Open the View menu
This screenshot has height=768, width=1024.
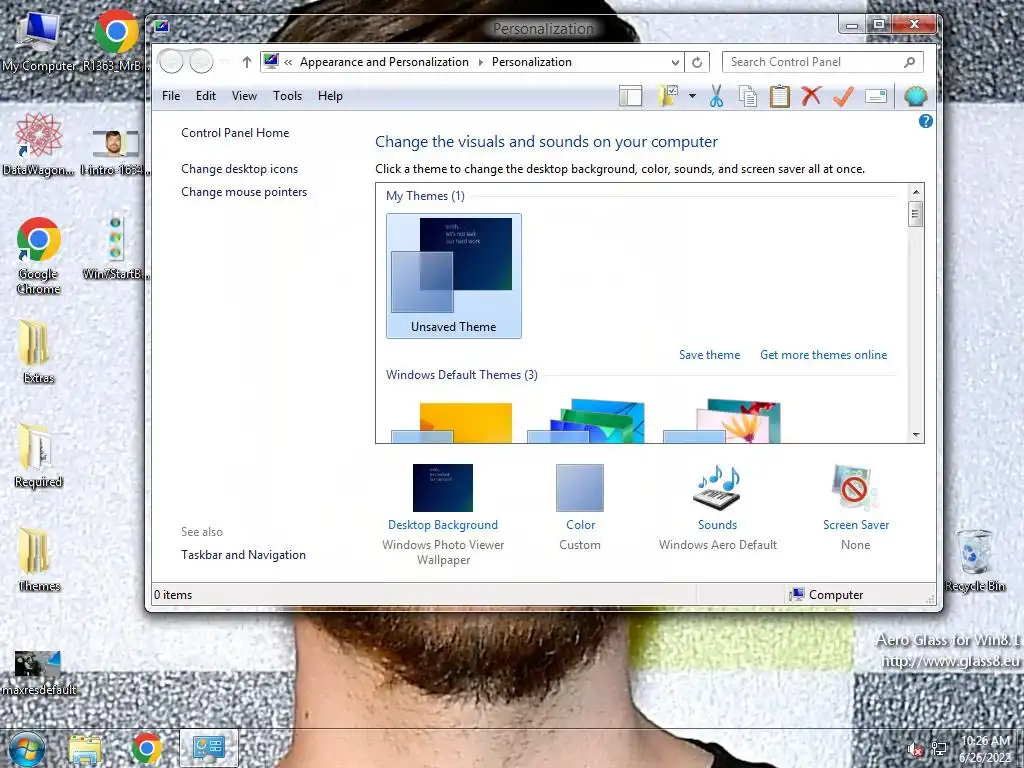click(x=244, y=96)
